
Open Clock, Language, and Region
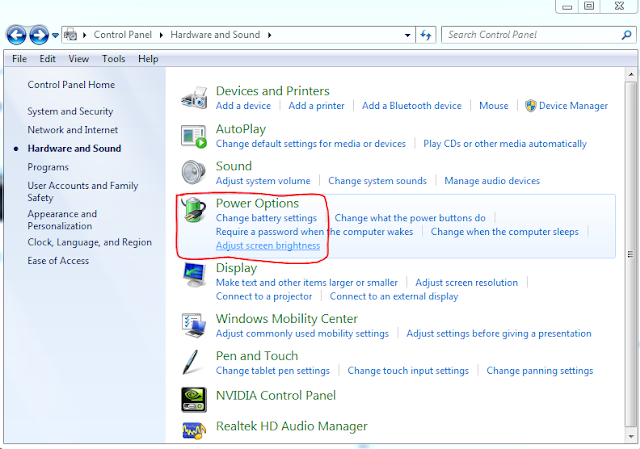tap(89, 242)
